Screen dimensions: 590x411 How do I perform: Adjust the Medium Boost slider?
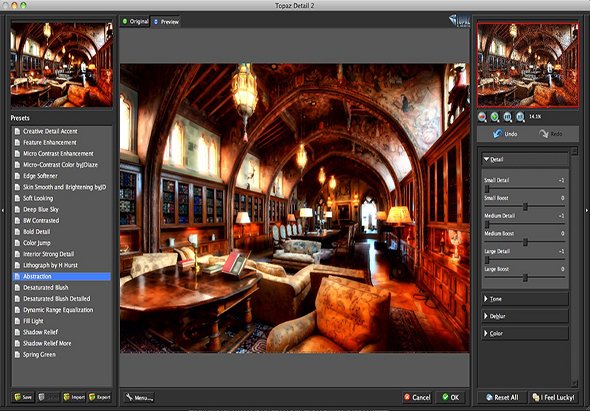[x=525, y=242]
